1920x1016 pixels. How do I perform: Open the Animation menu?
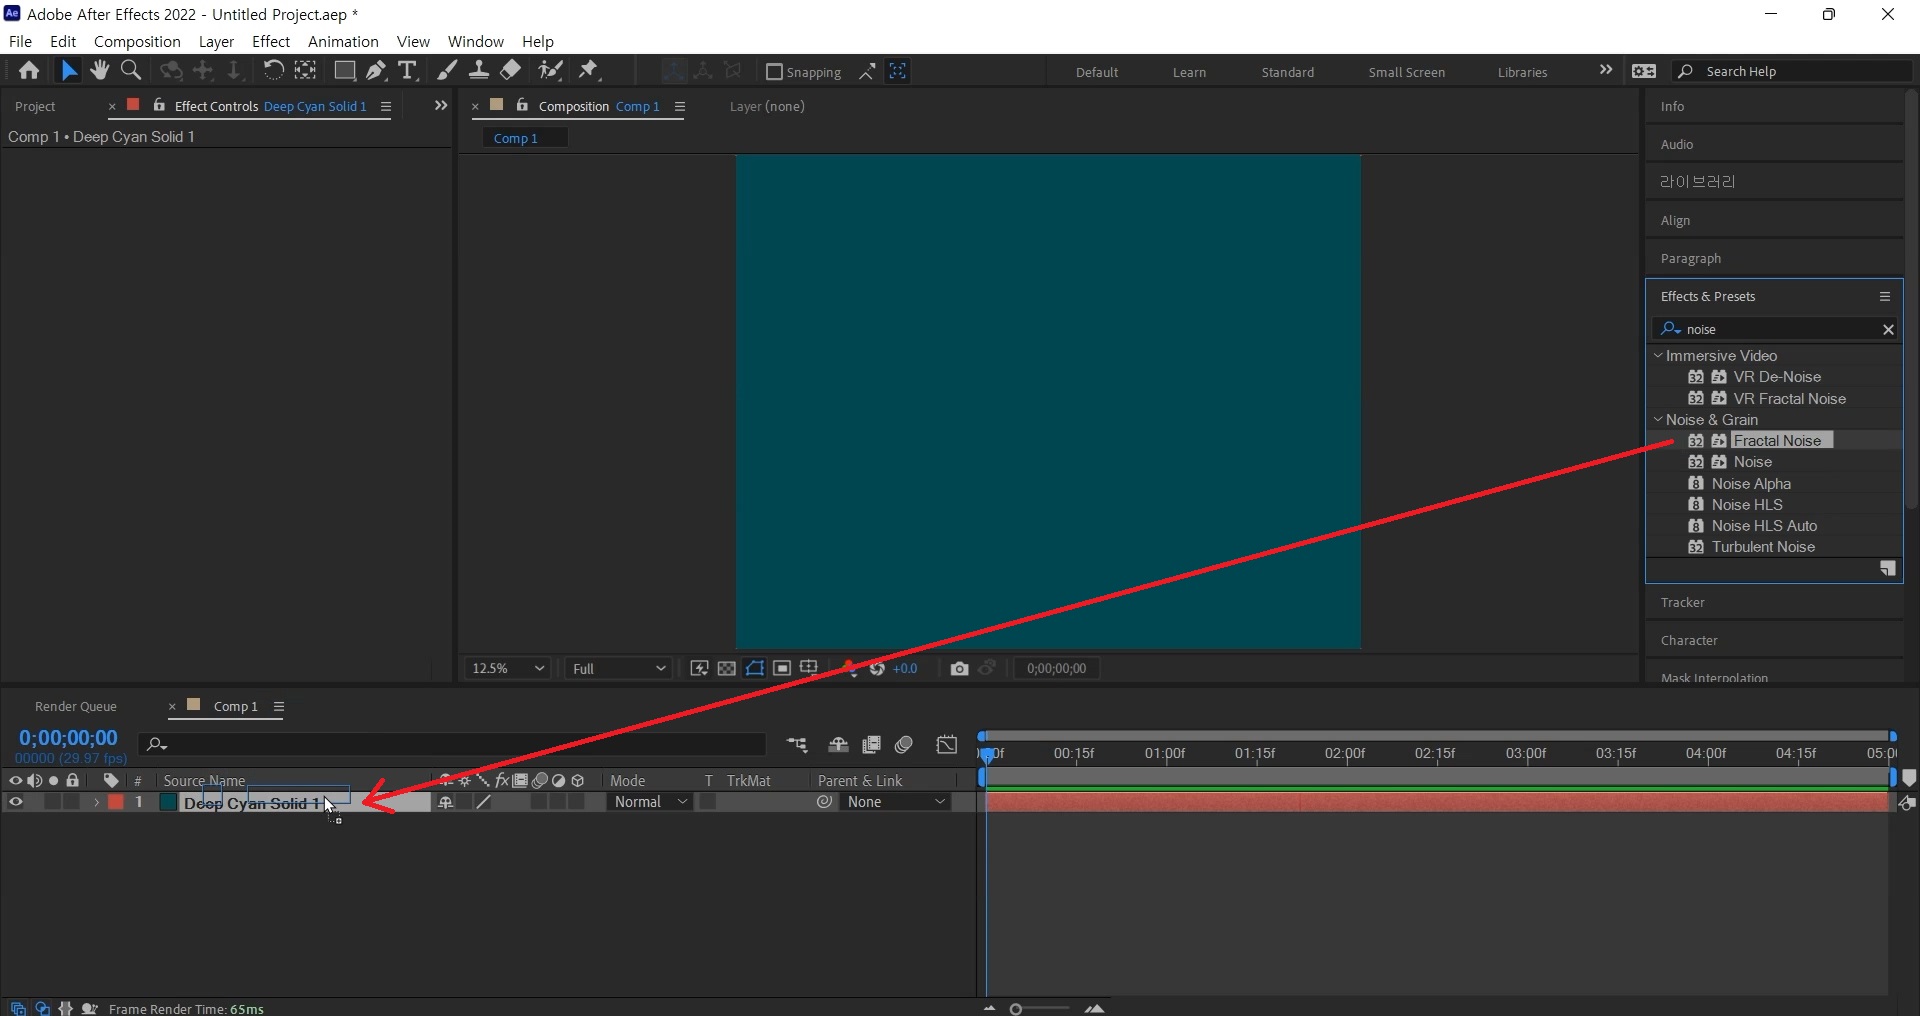pyautogui.click(x=343, y=42)
